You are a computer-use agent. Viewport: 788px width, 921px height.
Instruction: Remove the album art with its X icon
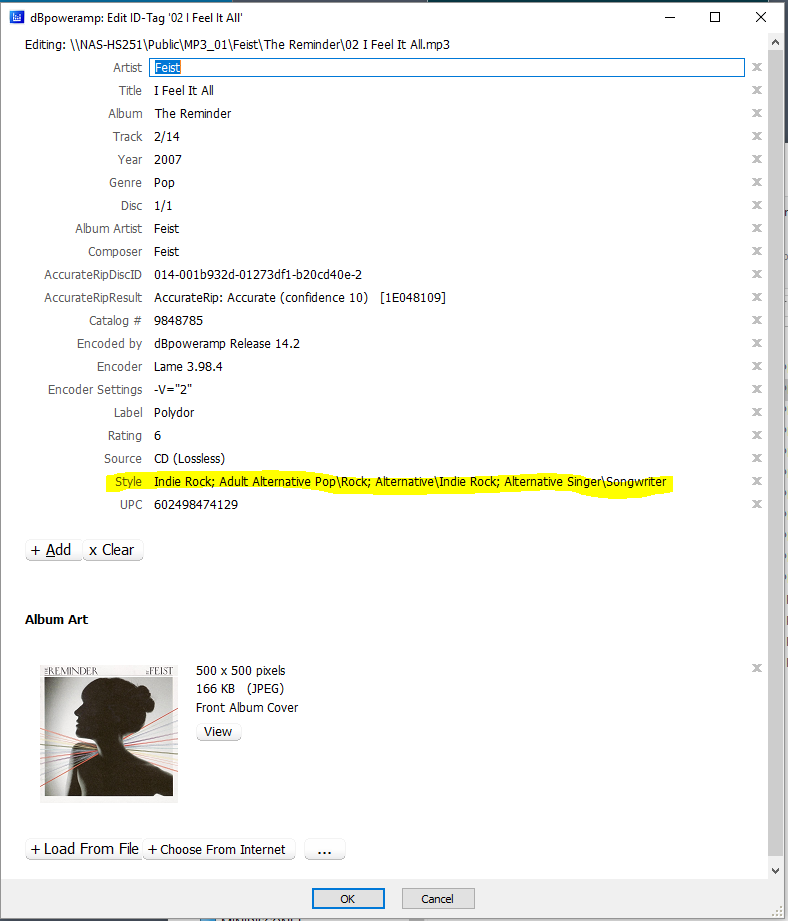point(757,668)
